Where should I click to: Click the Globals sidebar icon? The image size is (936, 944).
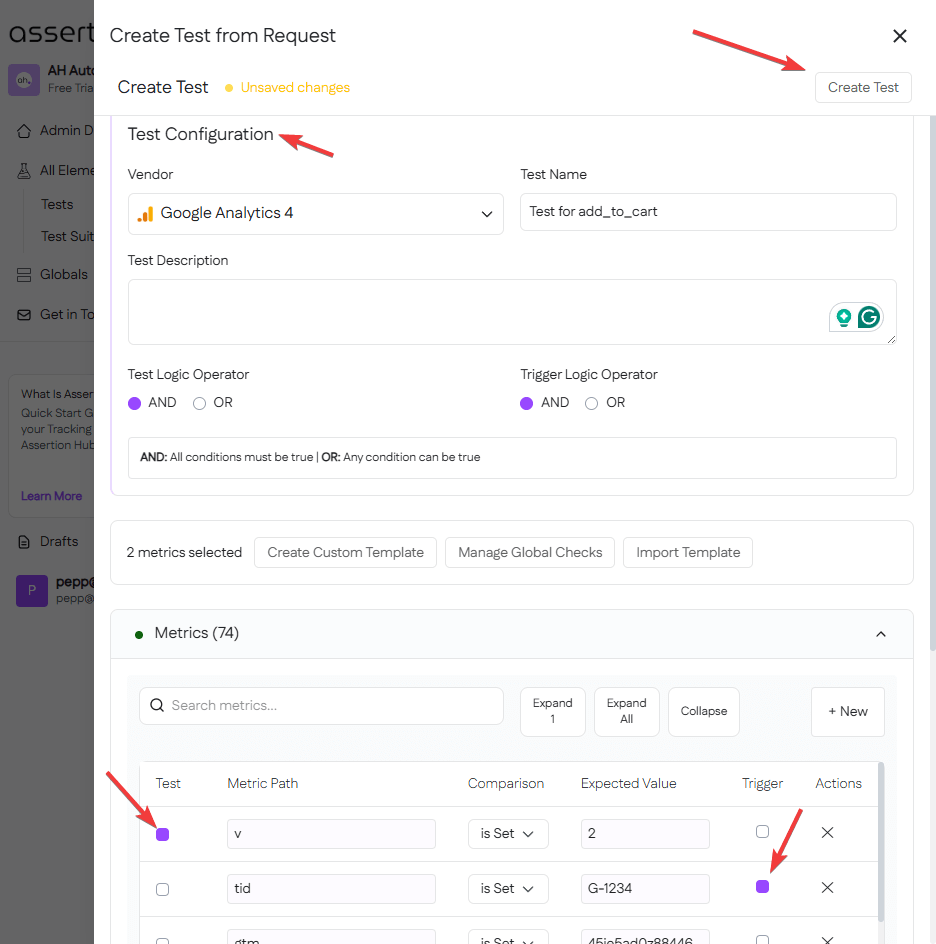pyautogui.click(x=24, y=275)
